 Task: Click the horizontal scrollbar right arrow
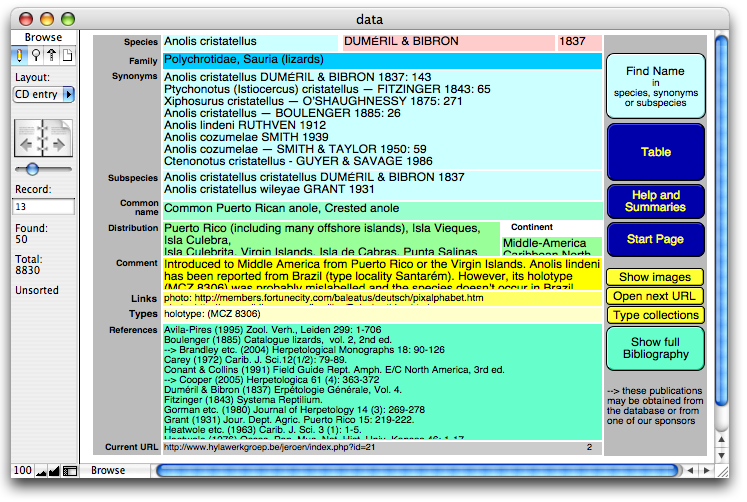pyautogui.click(x=707, y=471)
